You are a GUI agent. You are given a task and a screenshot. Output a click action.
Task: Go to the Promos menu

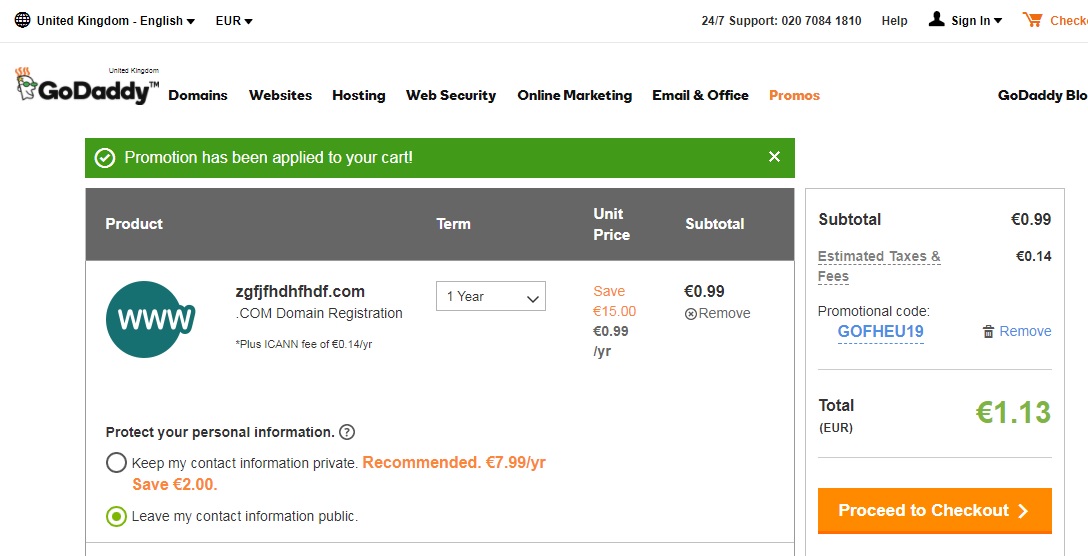click(x=794, y=96)
